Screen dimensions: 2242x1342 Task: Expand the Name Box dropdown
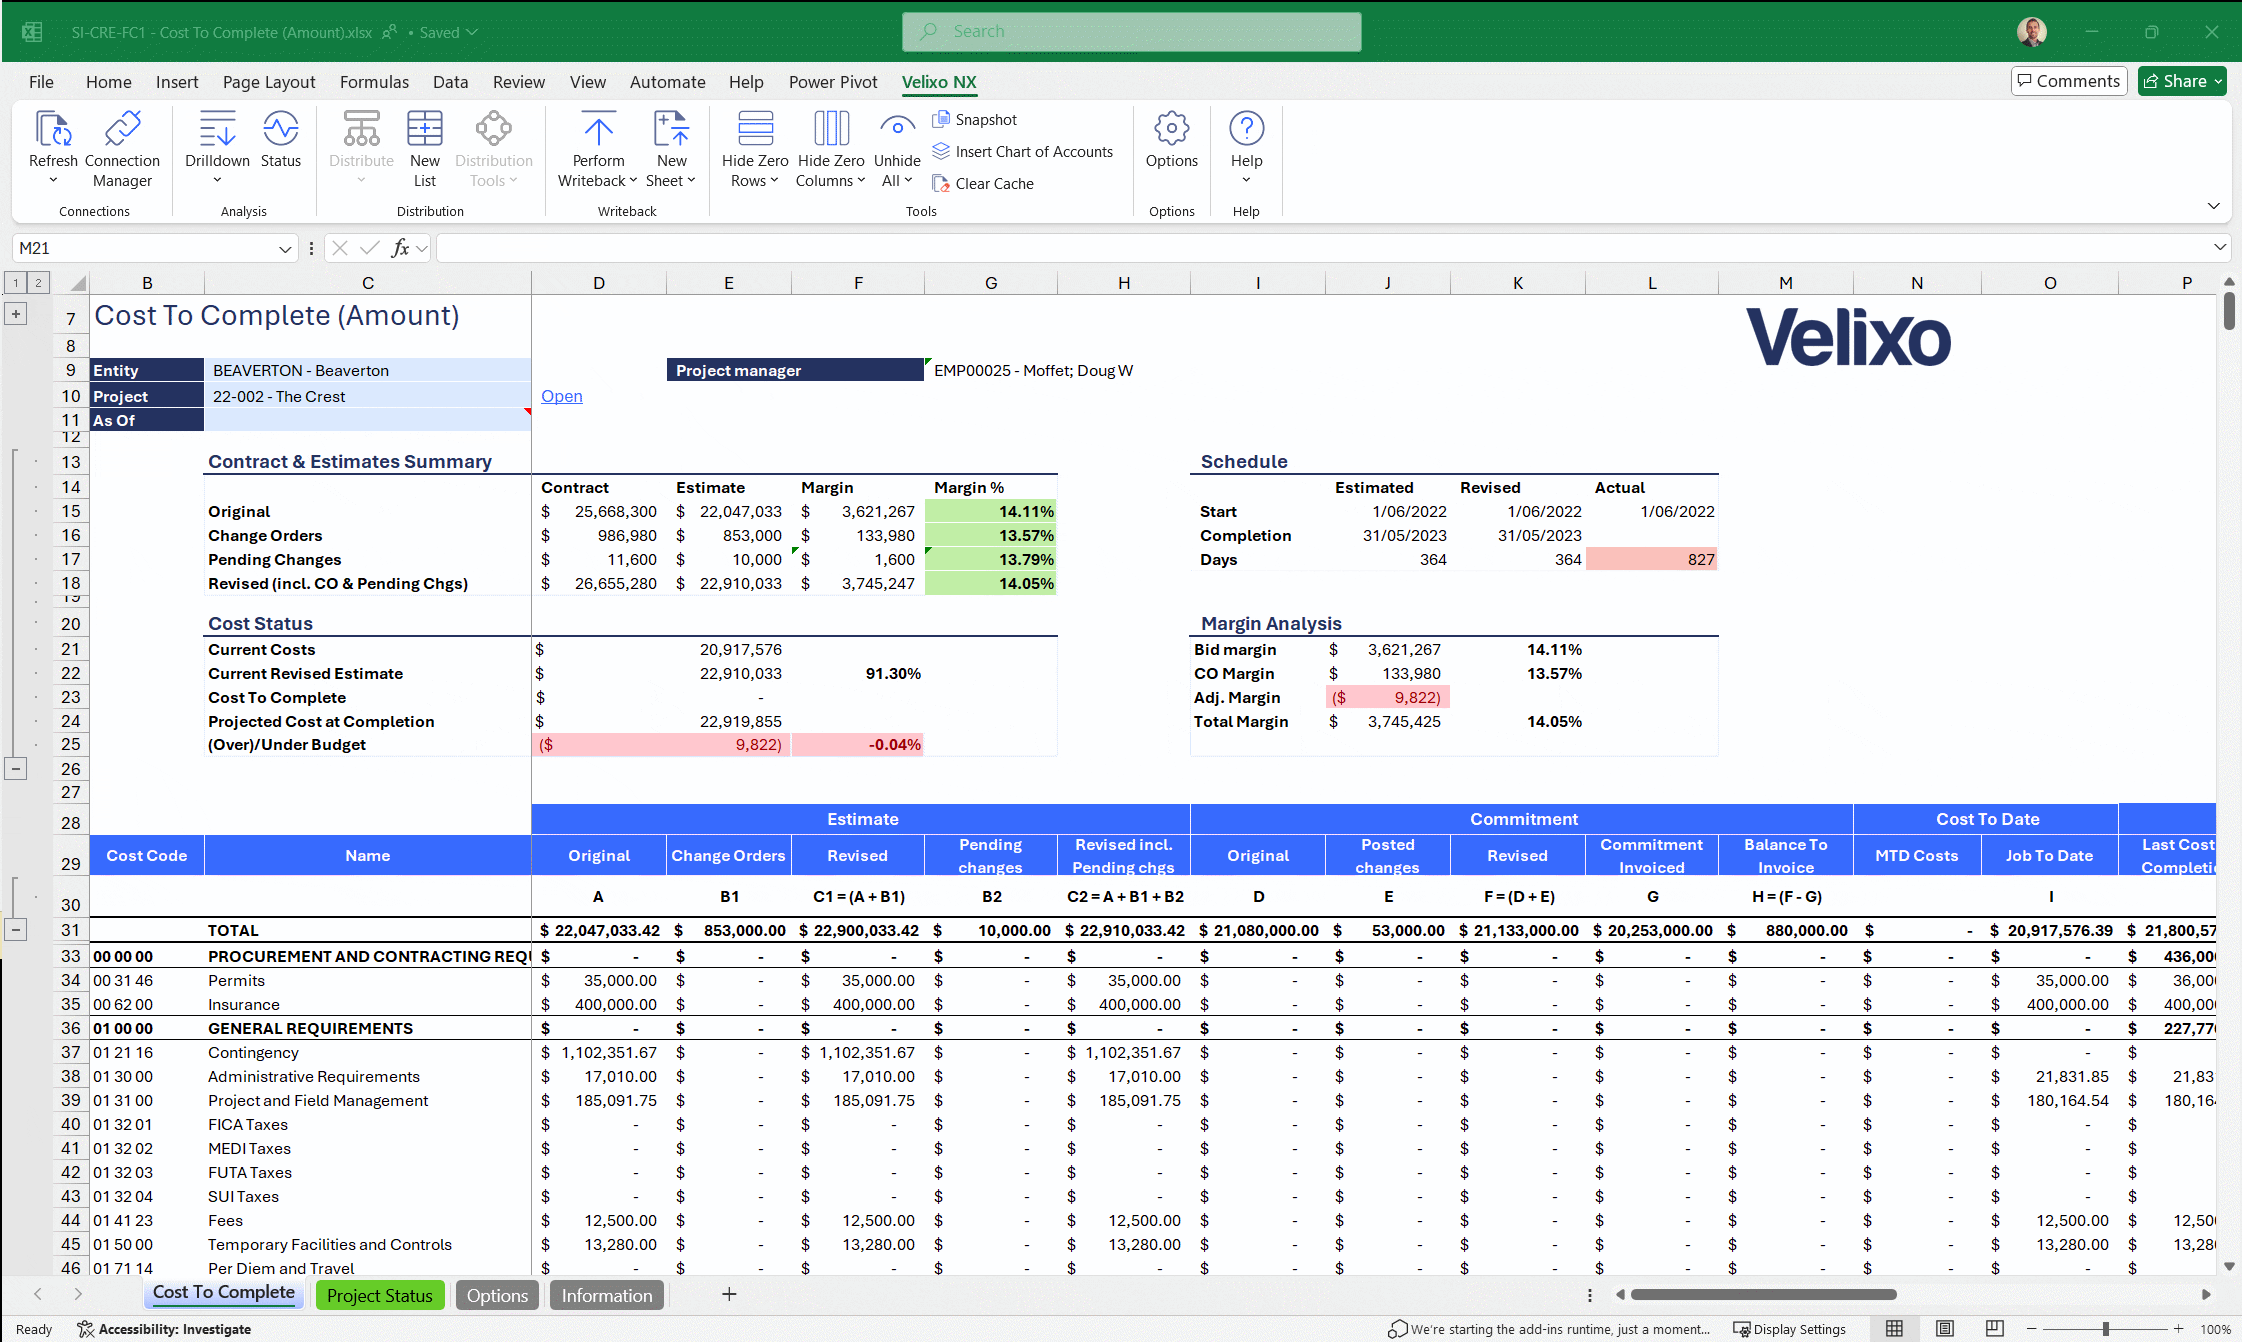click(x=285, y=249)
